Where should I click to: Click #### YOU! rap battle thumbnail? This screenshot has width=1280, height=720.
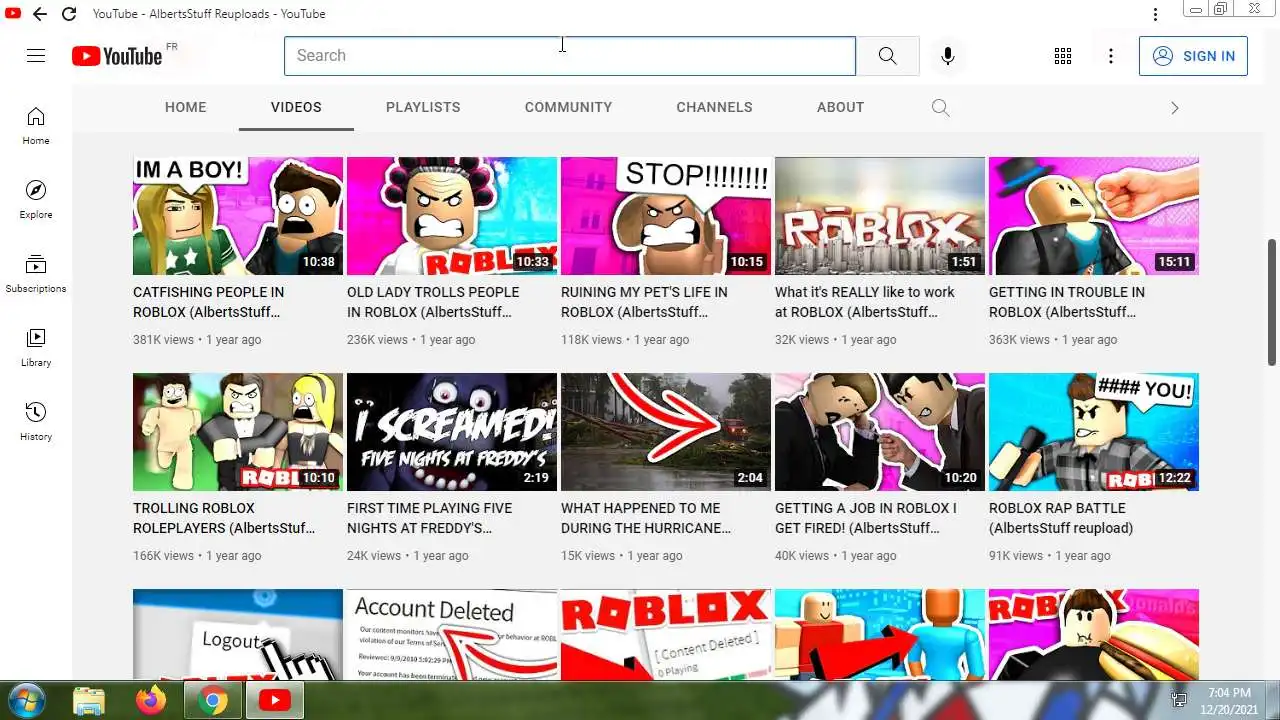tap(1094, 432)
